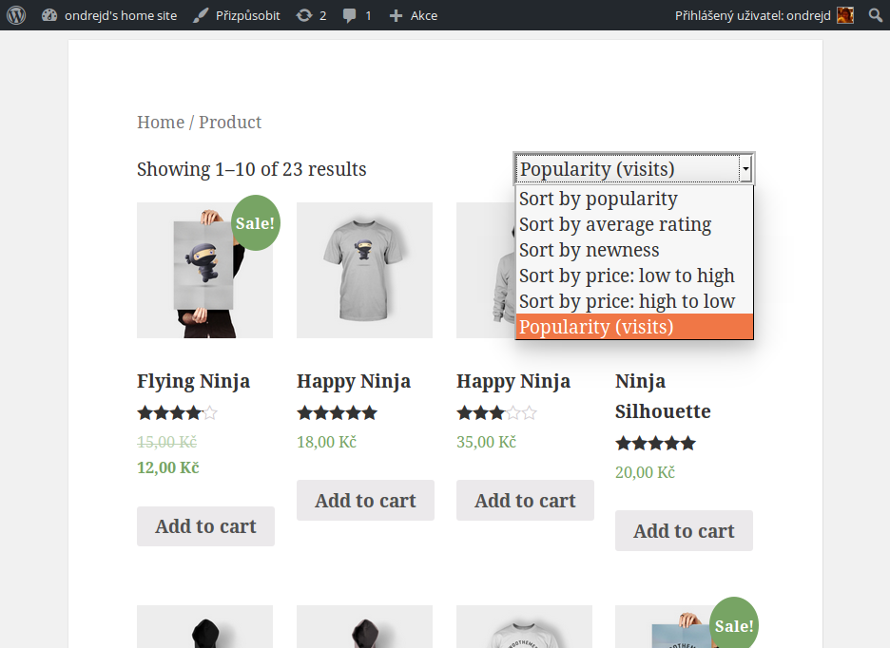Add Flying Ninja to cart
The height and width of the screenshot is (648, 890).
205,527
